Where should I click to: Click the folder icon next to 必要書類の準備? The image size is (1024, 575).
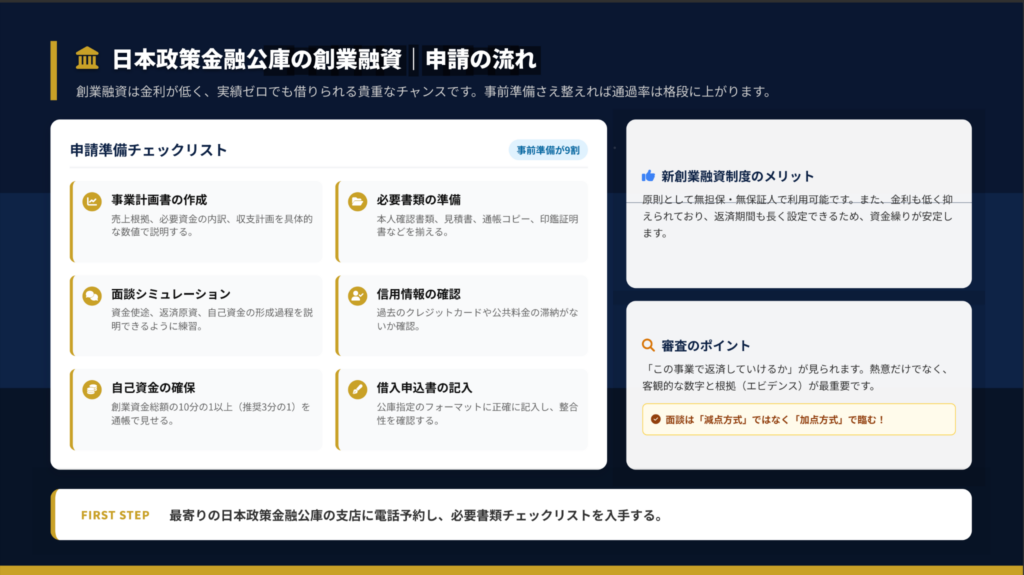(x=357, y=201)
